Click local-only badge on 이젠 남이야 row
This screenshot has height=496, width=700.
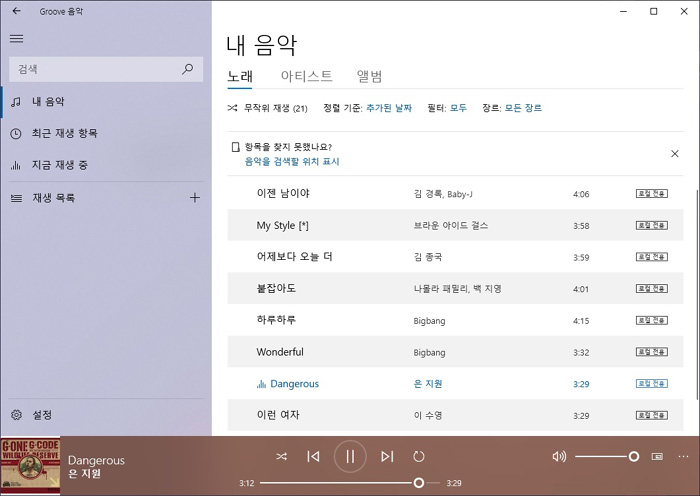click(x=652, y=193)
